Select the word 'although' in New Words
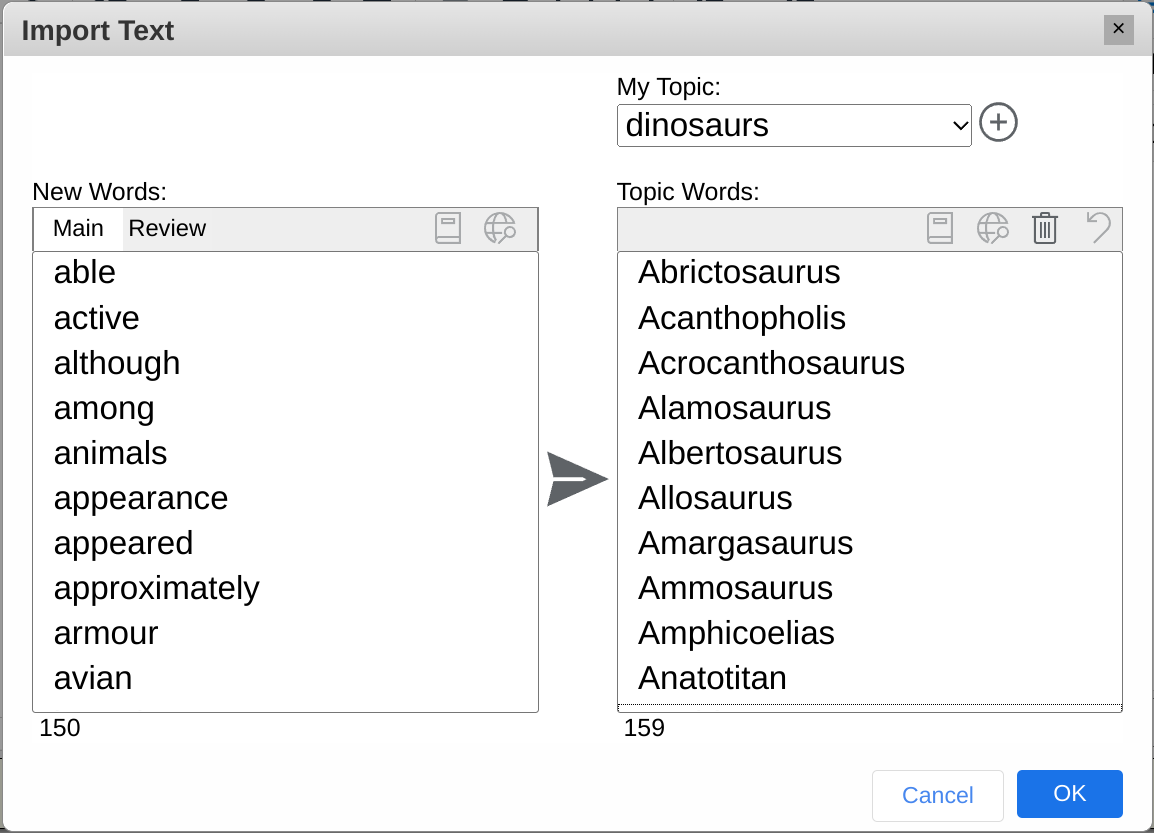 point(286,363)
